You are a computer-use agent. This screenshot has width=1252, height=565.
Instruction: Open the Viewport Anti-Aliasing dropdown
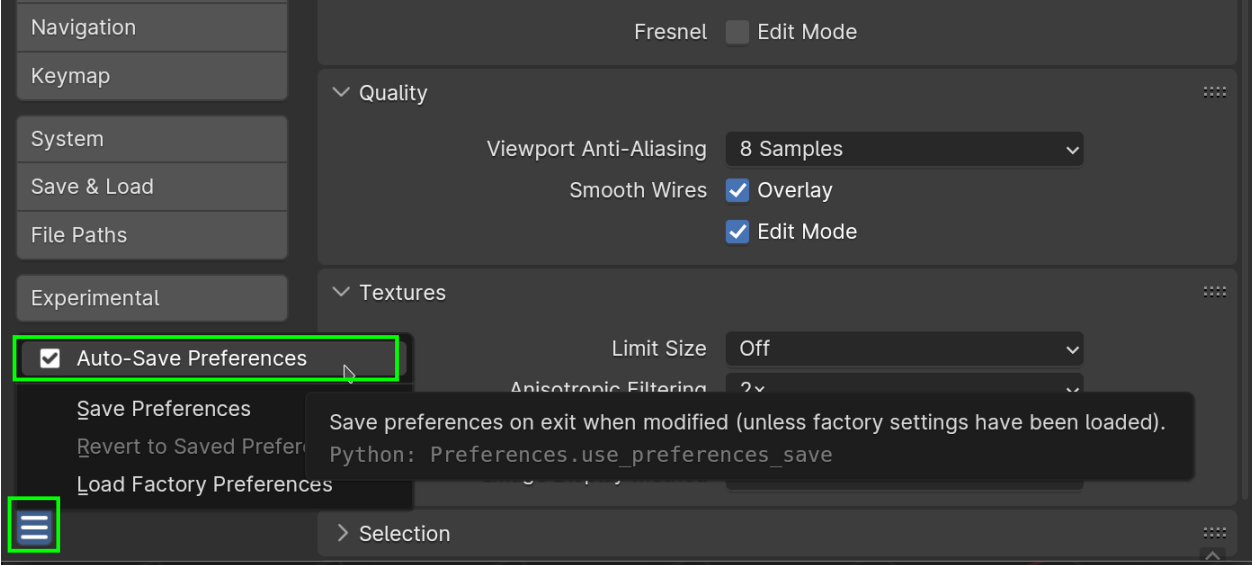[904, 149]
